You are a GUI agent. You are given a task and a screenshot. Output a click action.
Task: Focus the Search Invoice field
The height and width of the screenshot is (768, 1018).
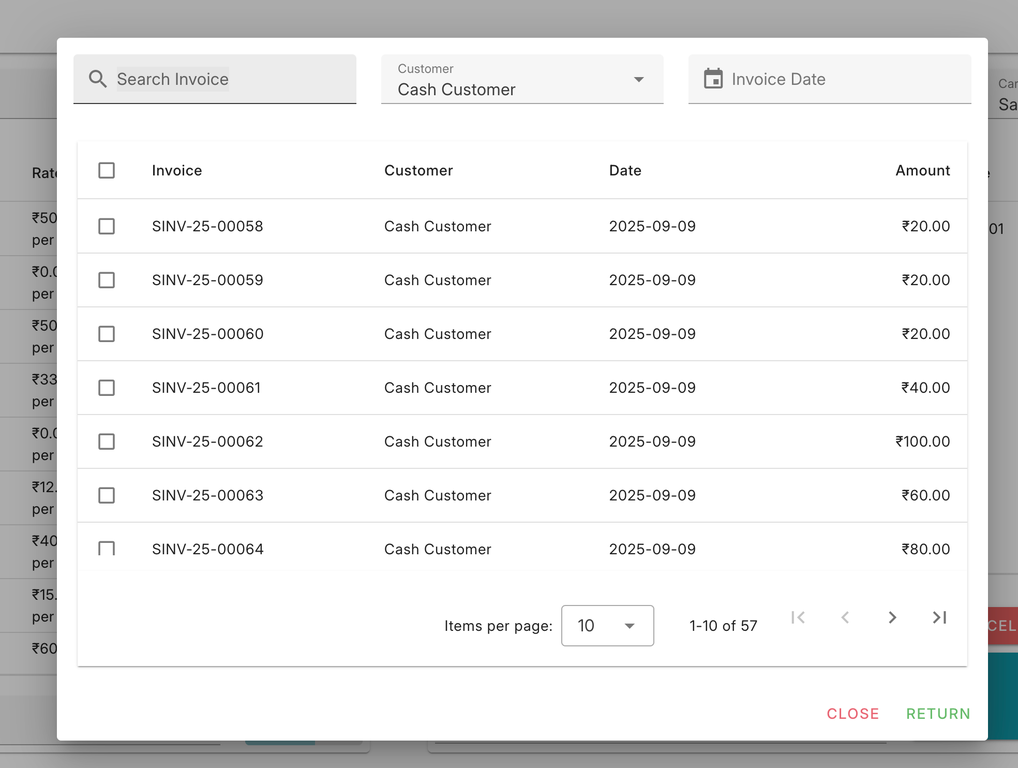(x=215, y=79)
